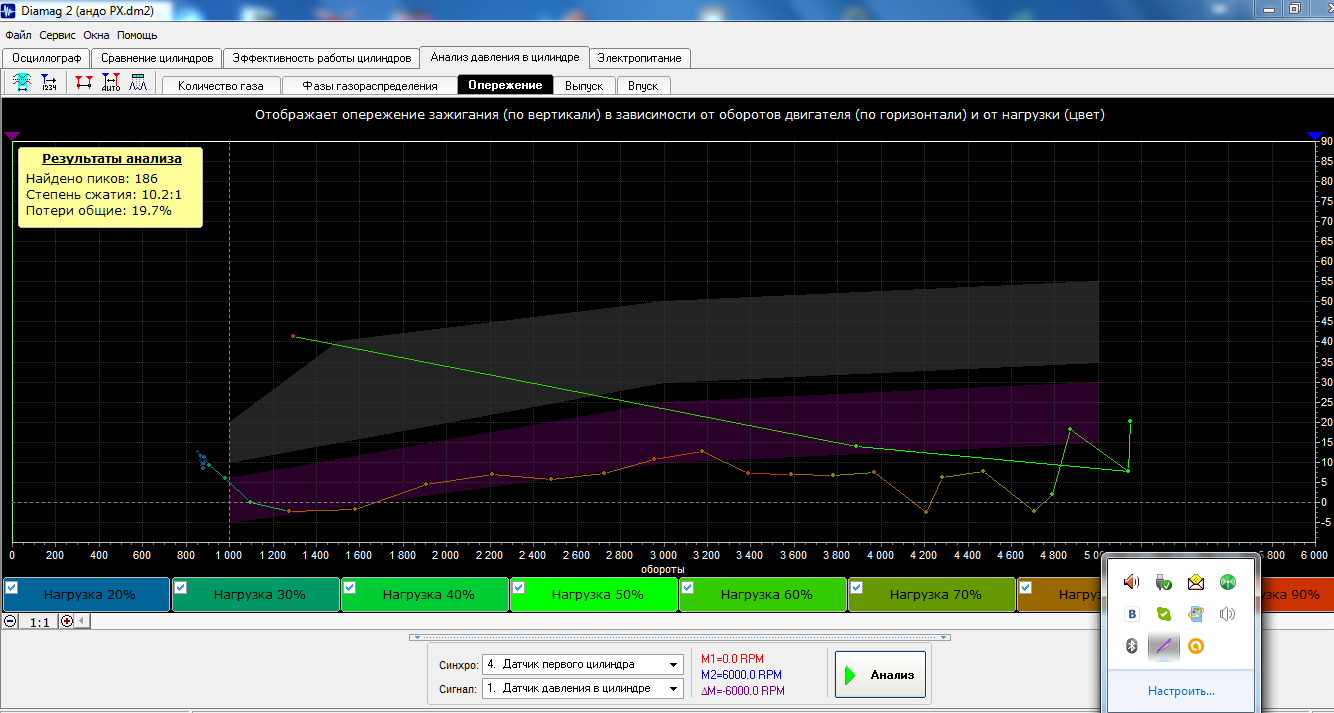This screenshot has width=1334, height=713.
Task: Click the red speaker tray icon
Action: pos(1132,582)
